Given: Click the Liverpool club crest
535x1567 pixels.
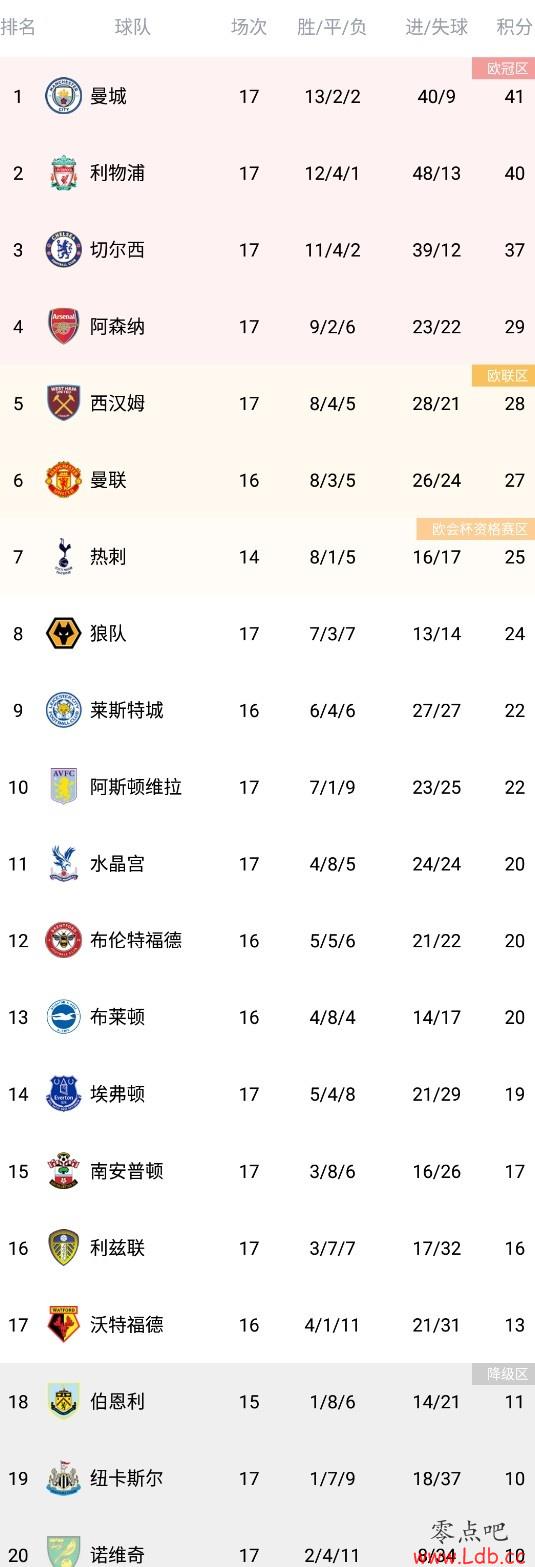Looking at the screenshot, I should (x=64, y=173).
